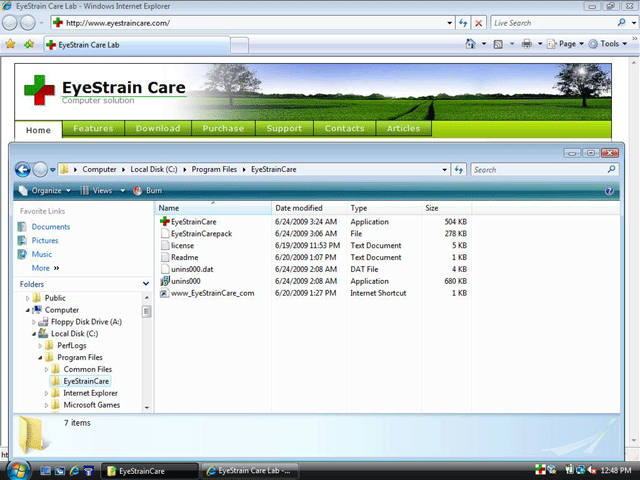Screen dimensions: 640x480
Task: Sort files by Size column header
Action: 447,208
